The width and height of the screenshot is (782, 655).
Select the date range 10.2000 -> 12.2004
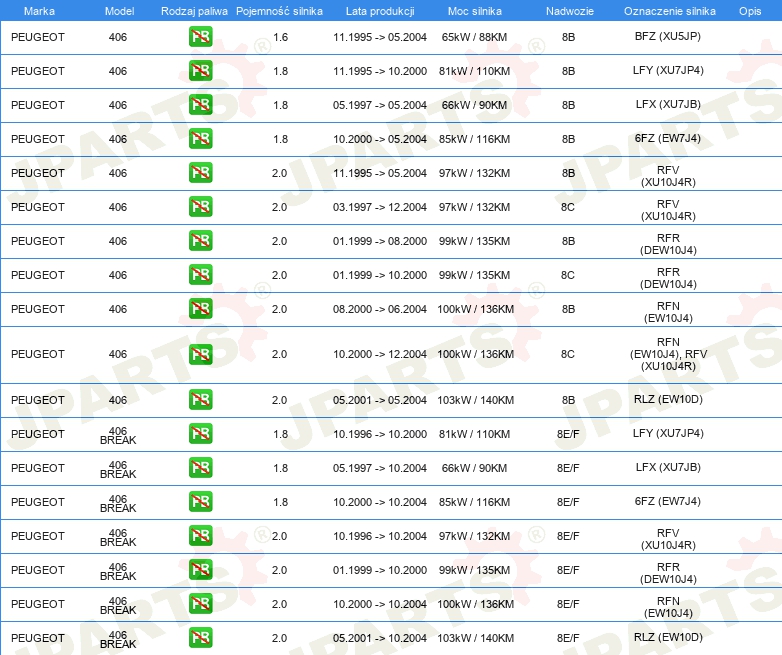click(380, 354)
